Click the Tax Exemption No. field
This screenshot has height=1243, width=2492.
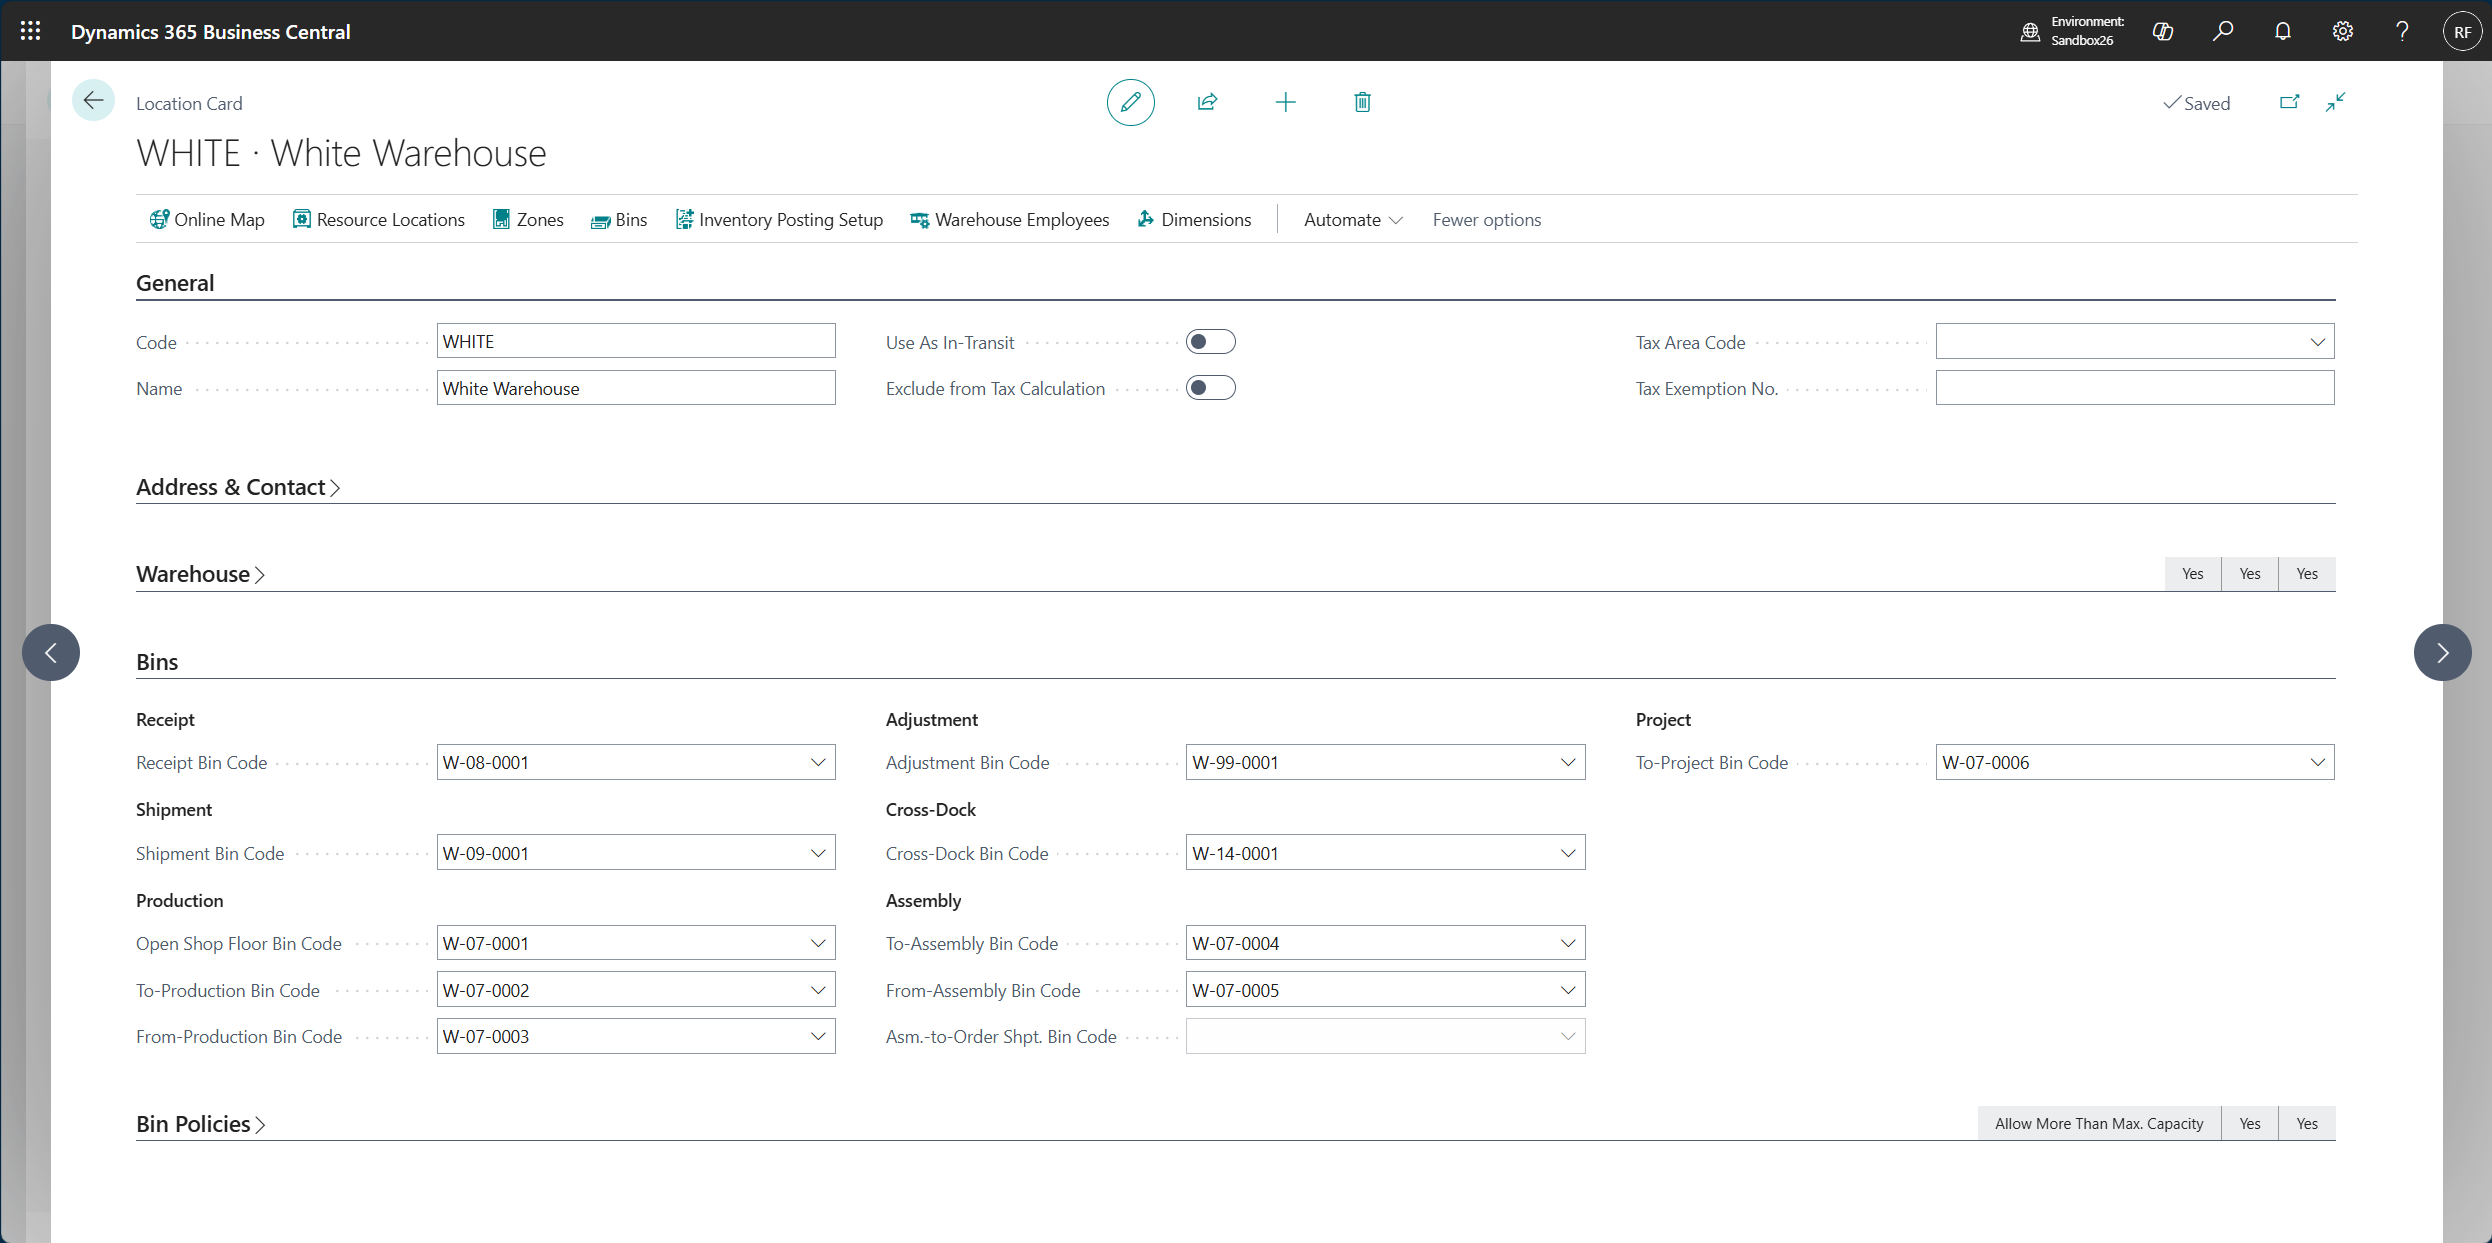pos(2135,388)
